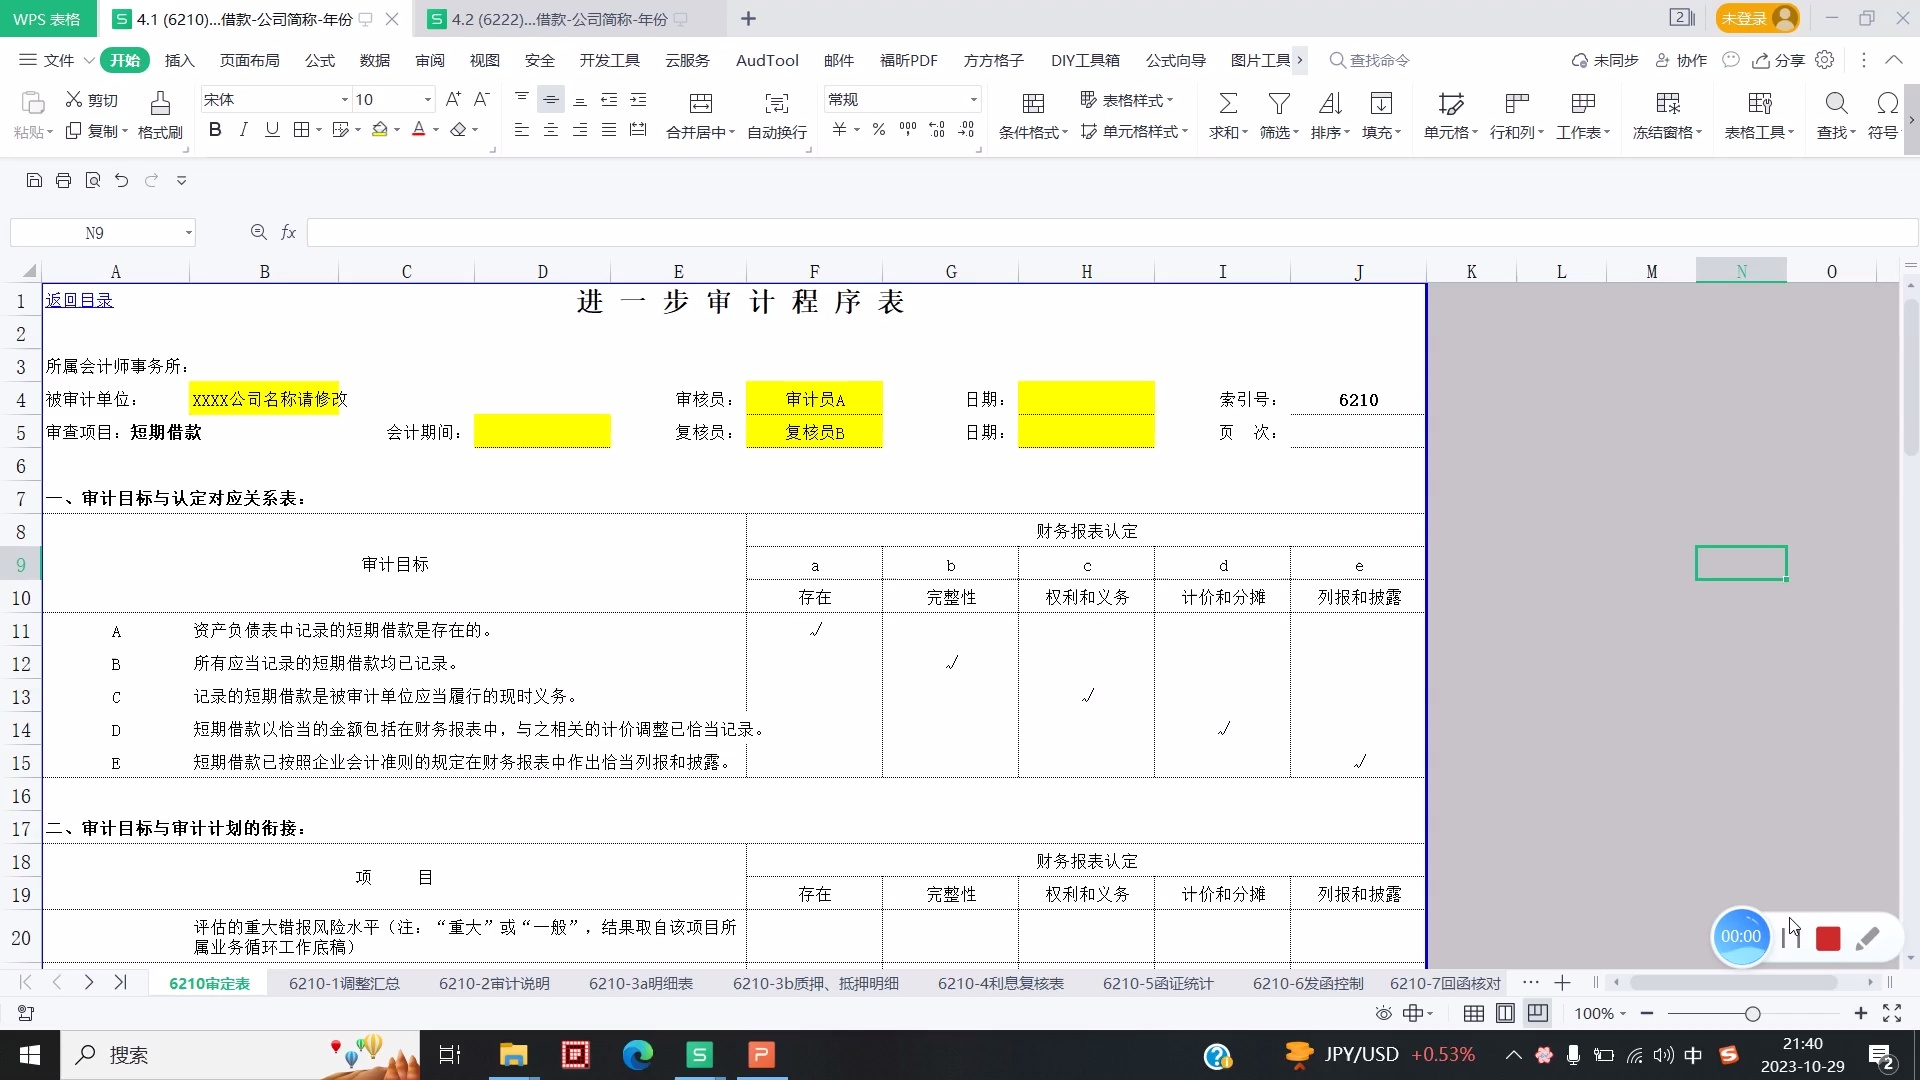Open the number format dropdown (常规)

[973, 100]
